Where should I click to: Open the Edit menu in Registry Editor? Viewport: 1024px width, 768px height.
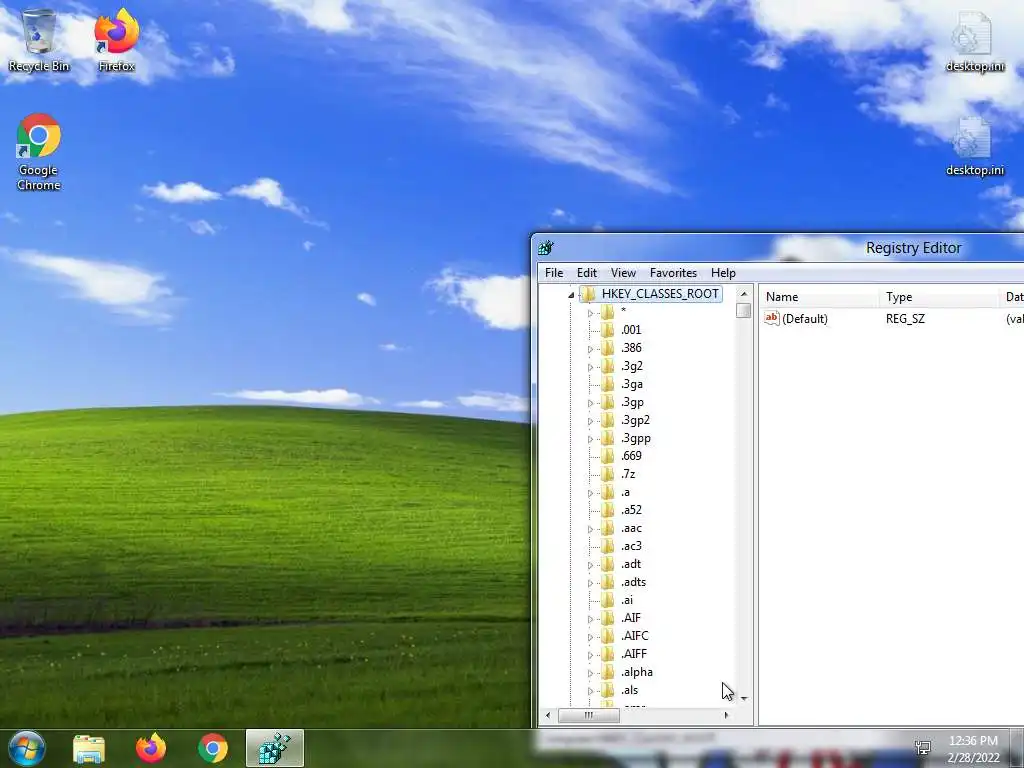[586, 273]
